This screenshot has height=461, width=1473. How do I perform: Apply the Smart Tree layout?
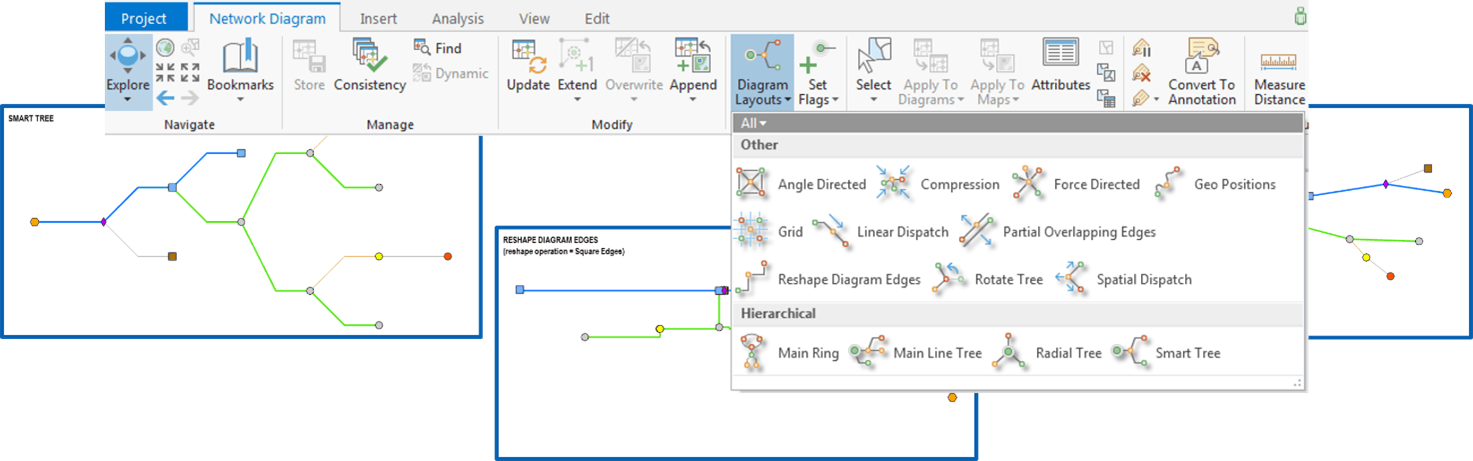(1166, 353)
